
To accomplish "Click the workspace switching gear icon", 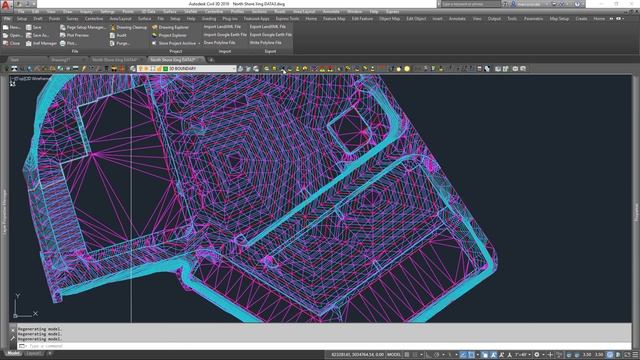I will point(537,355).
